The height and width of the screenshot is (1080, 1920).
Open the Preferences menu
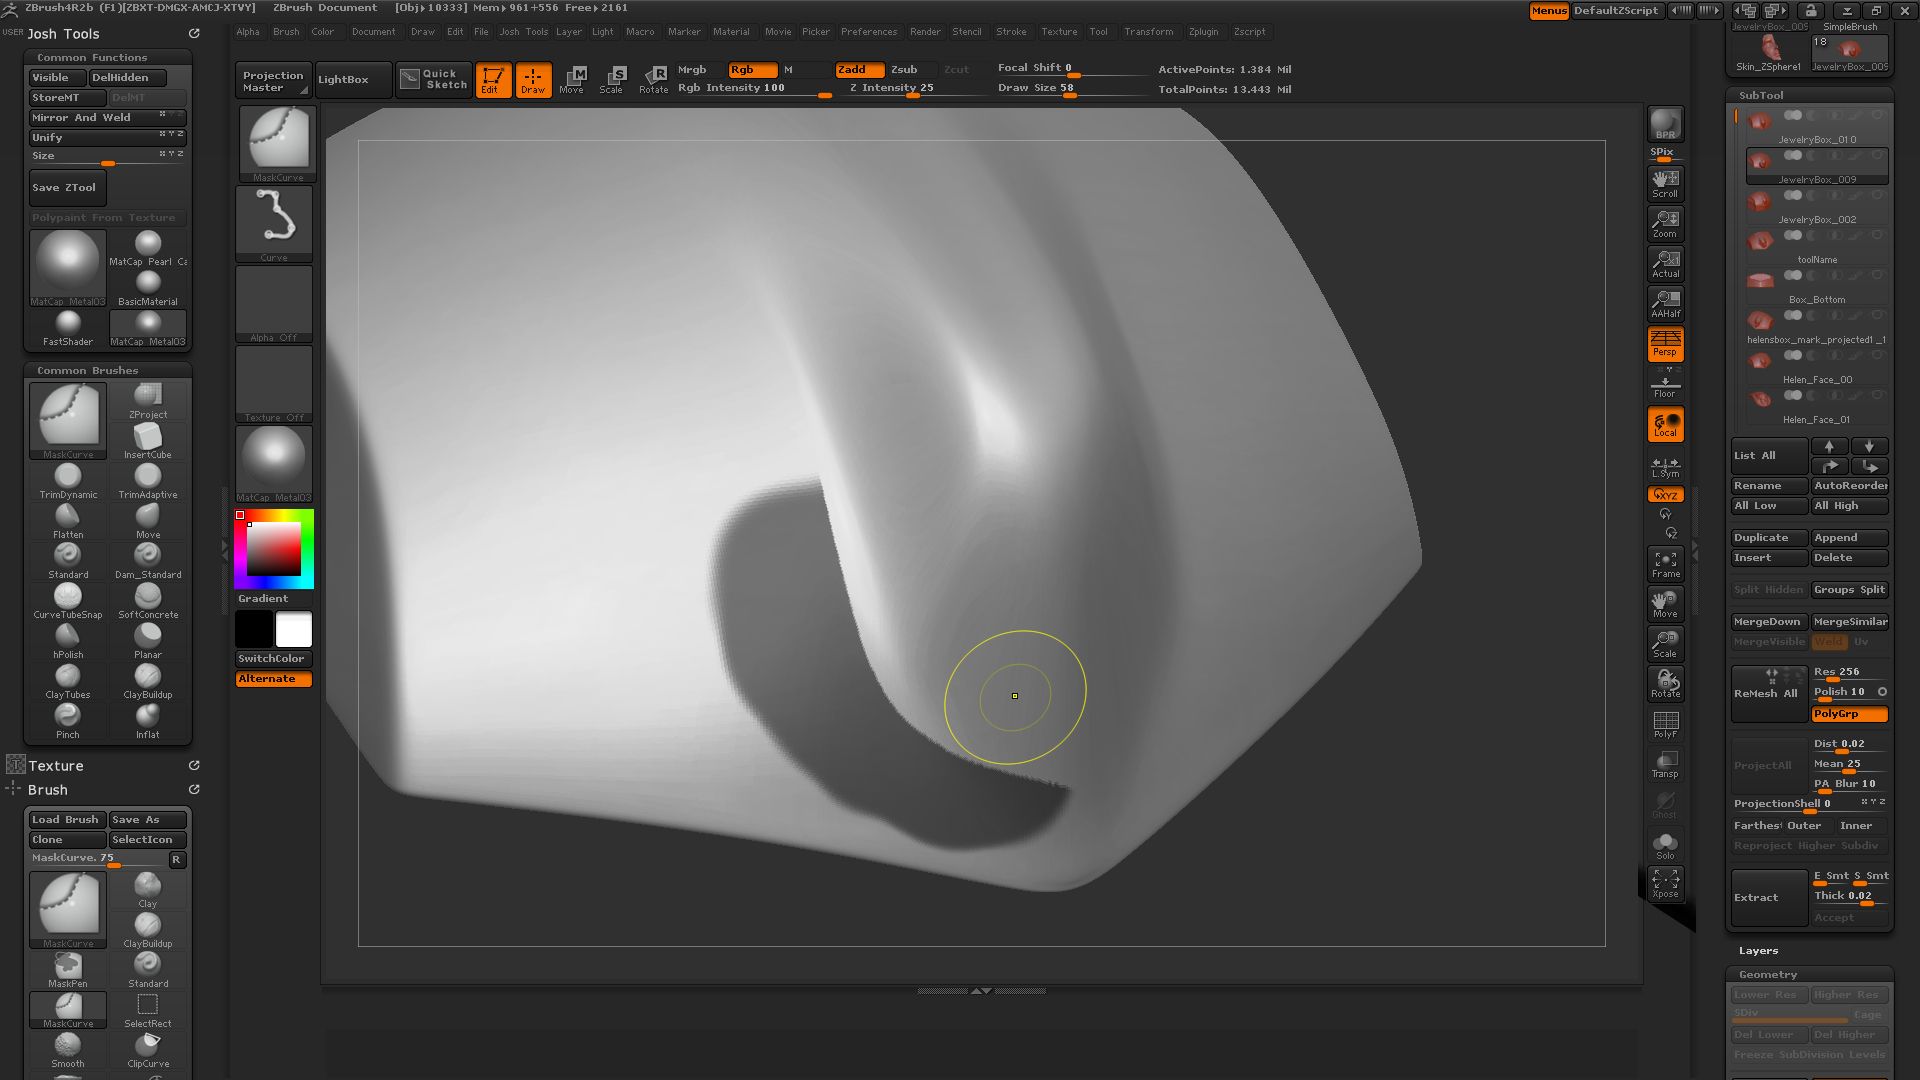[x=868, y=32]
